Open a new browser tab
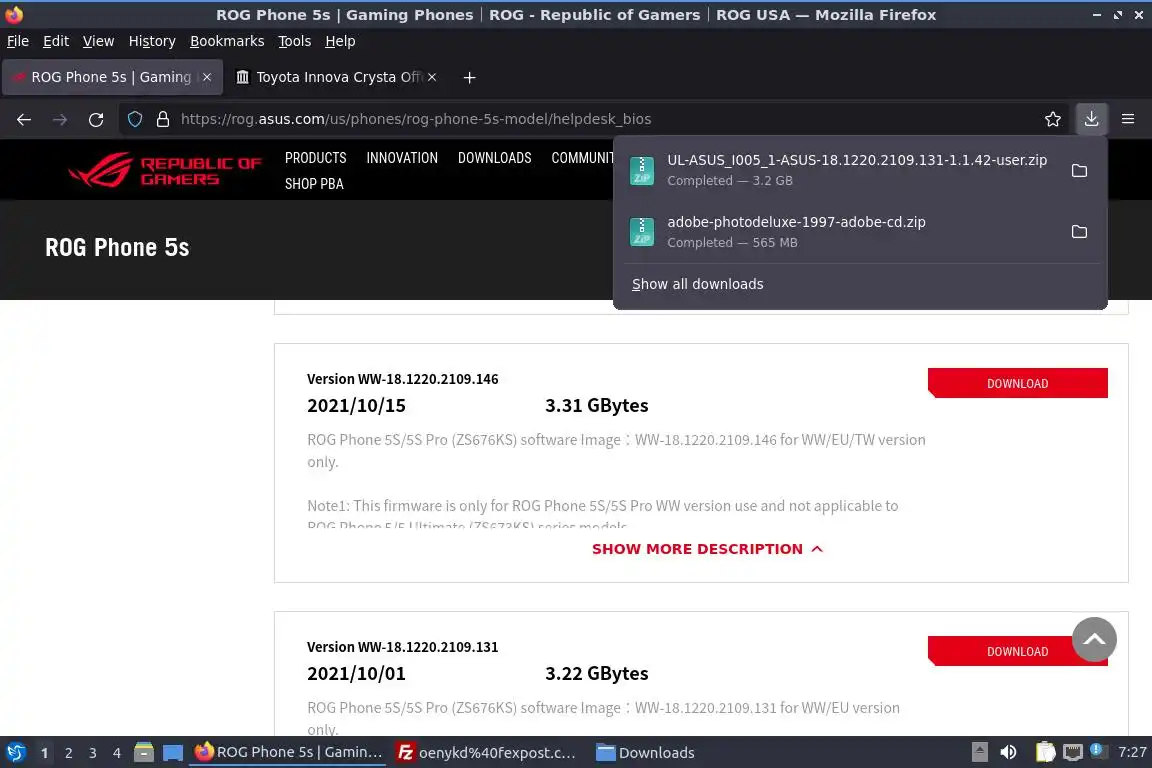Screen dimensions: 1152x768 [469, 77]
